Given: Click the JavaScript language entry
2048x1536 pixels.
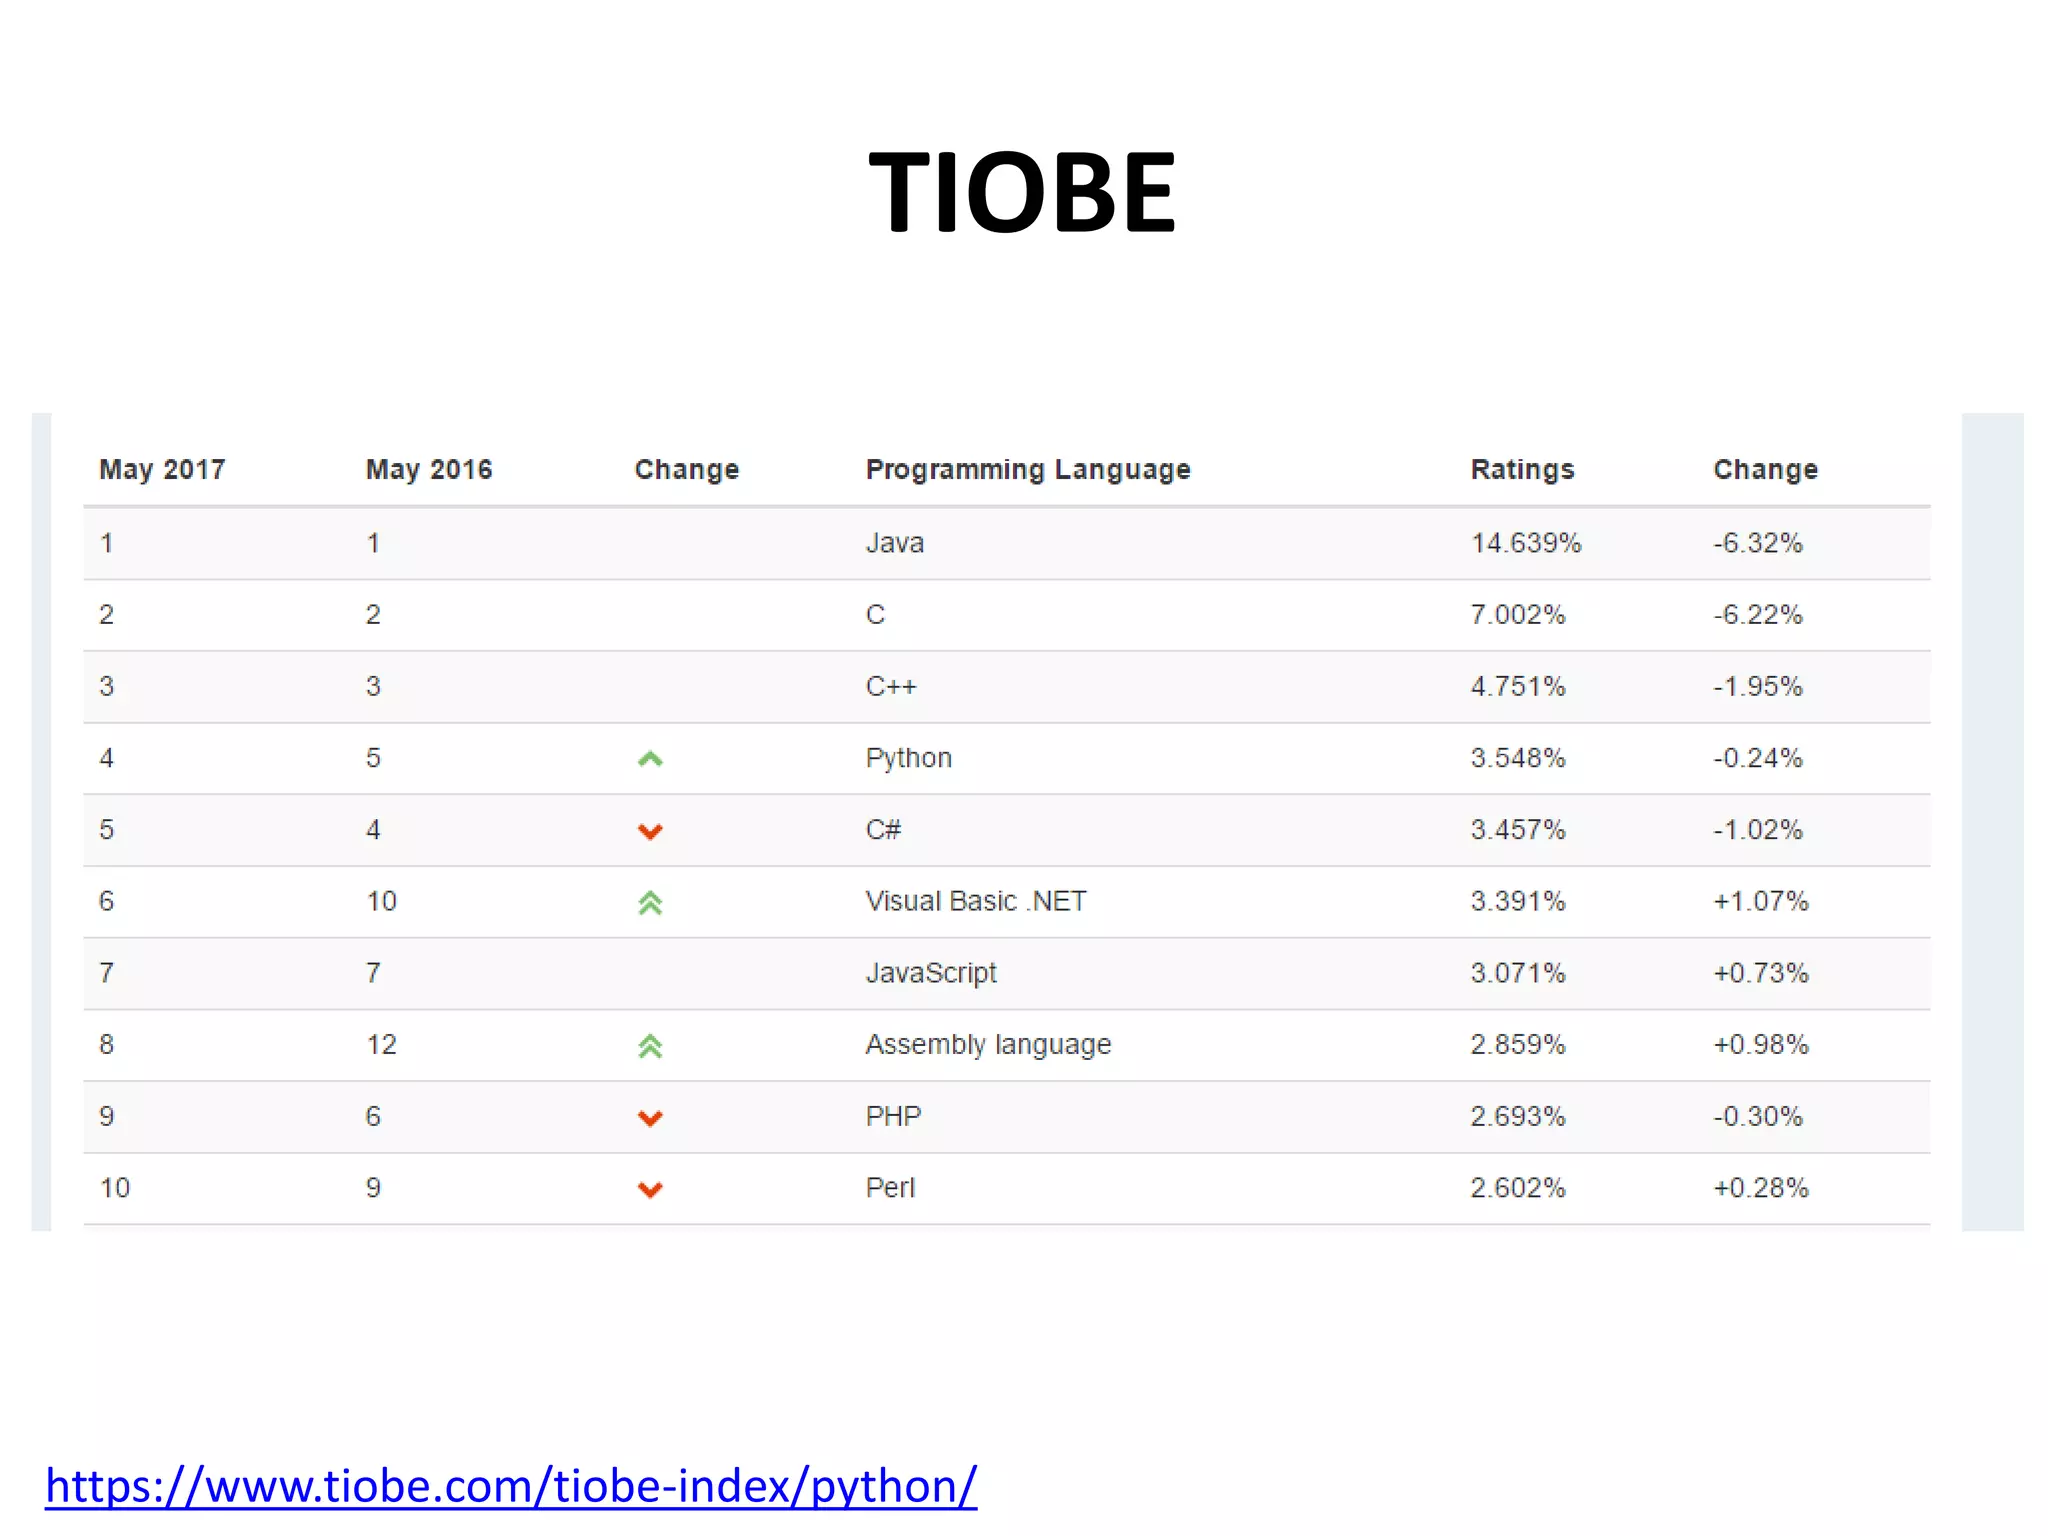Looking at the screenshot, I should coord(931,973).
